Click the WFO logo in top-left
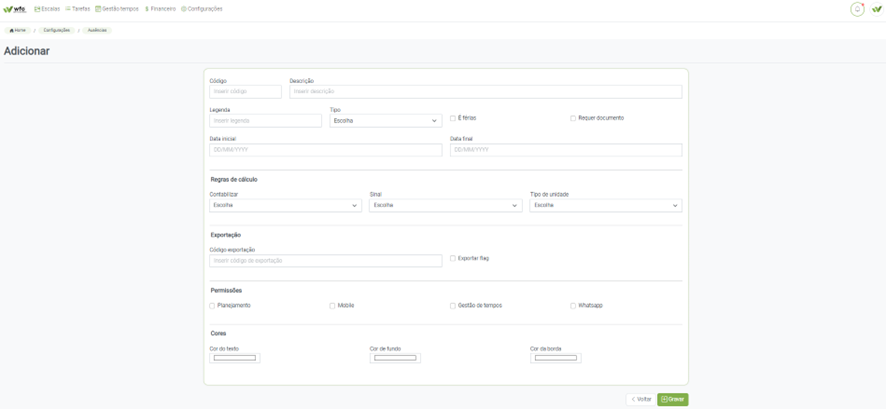886x409 pixels. click(x=15, y=8)
